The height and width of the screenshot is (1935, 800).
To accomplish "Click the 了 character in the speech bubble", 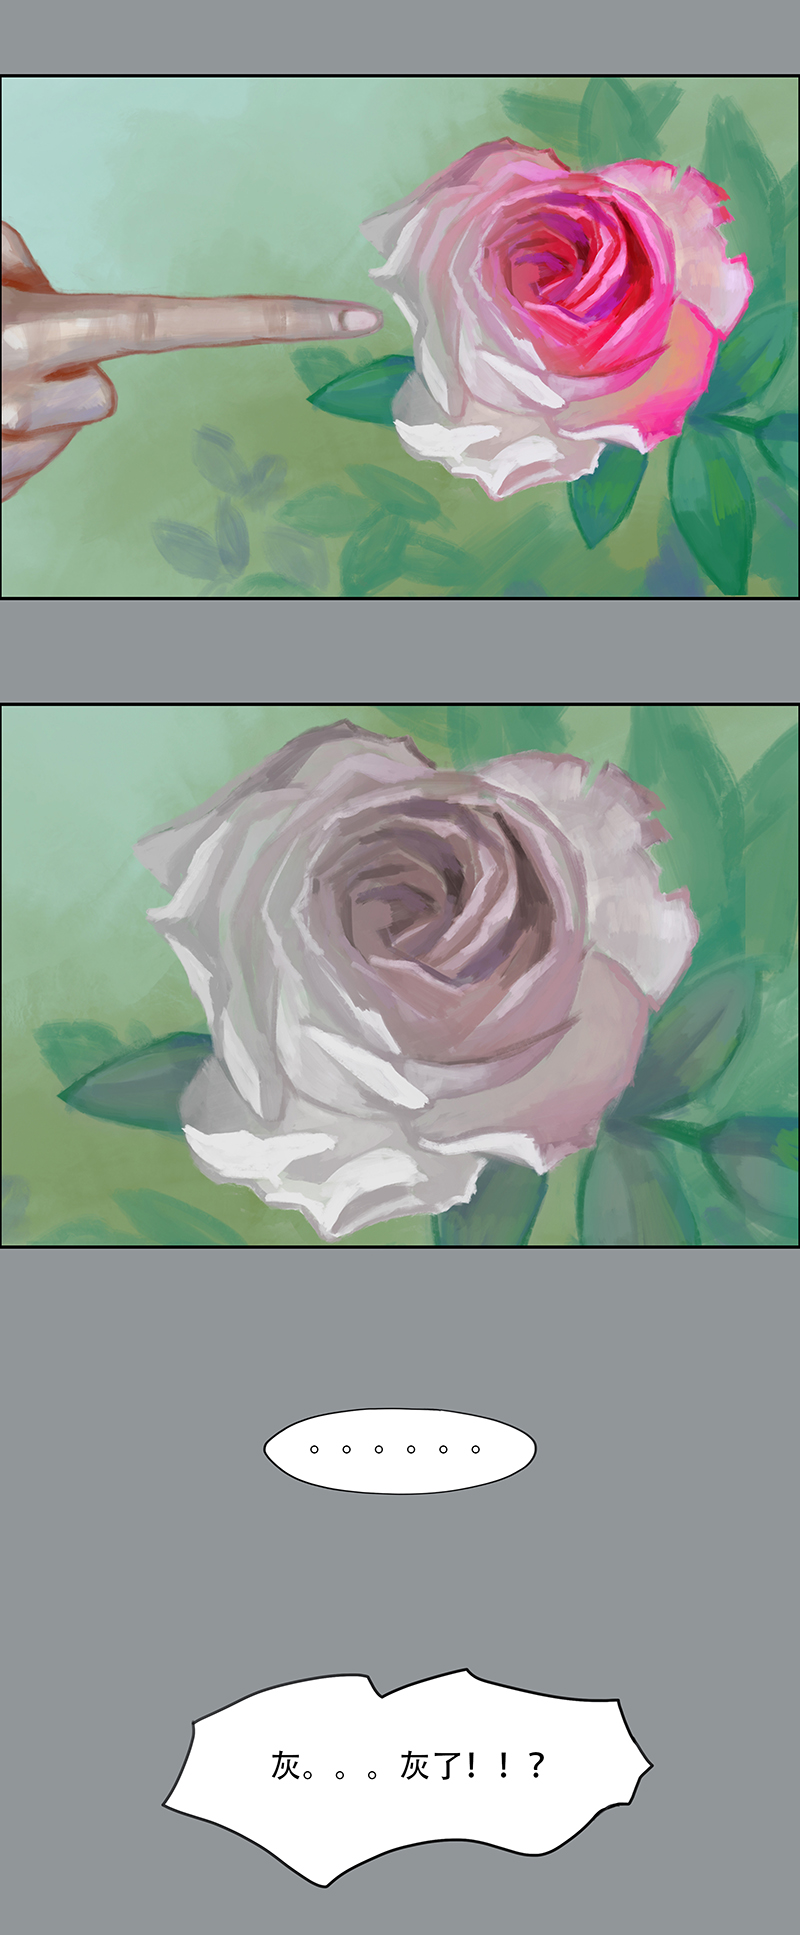I will pyautogui.click(x=445, y=1765).
